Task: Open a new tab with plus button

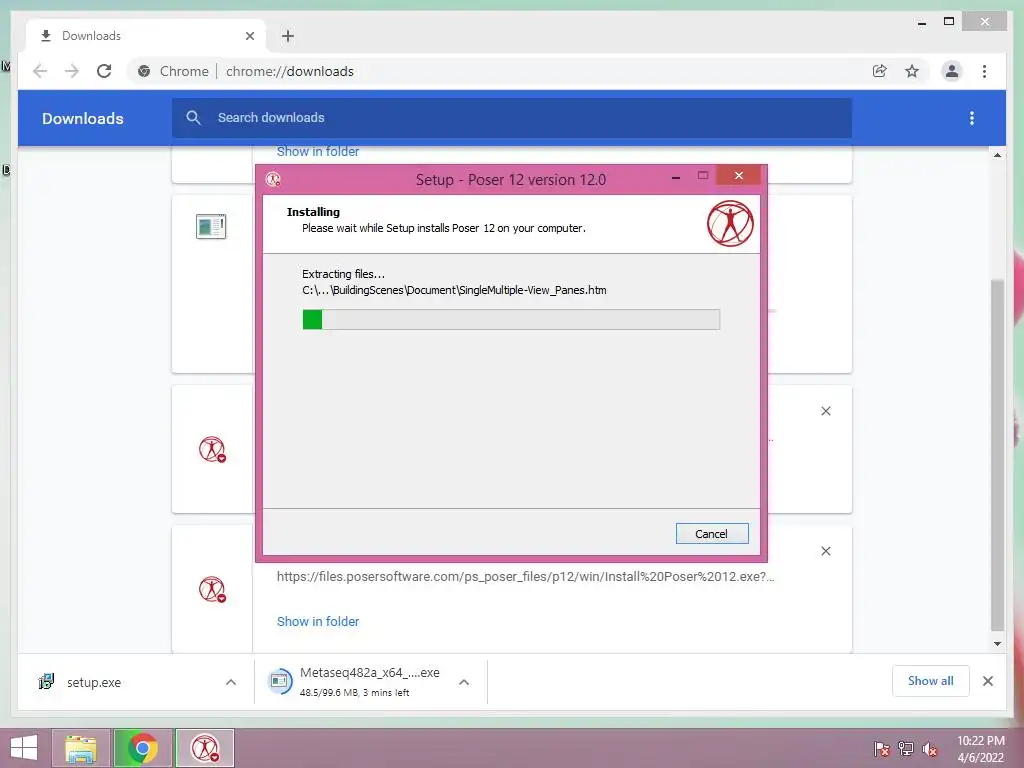Action: 288,36
